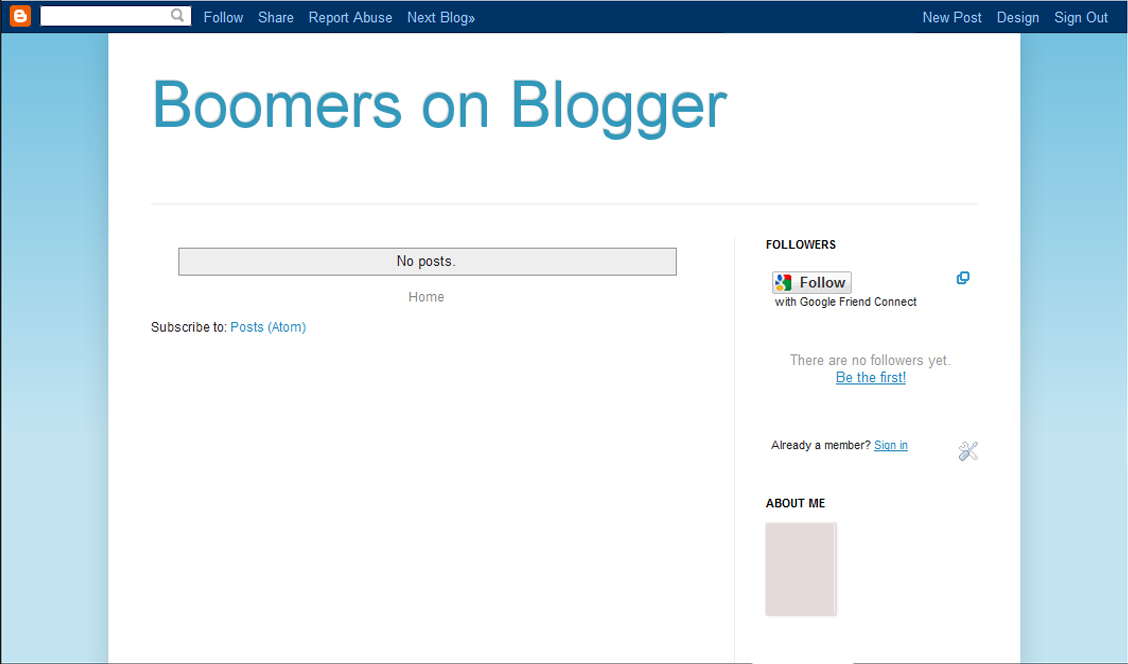Click Follow in the navbar
This screenshot has height=664, width=1128.
click(x=222, y=17)
